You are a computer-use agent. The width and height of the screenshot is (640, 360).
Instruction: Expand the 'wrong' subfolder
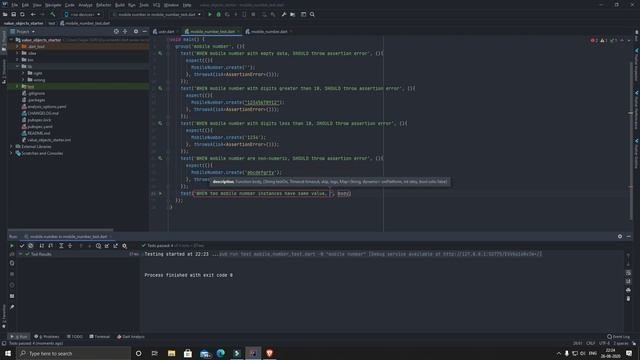[23, 80]
